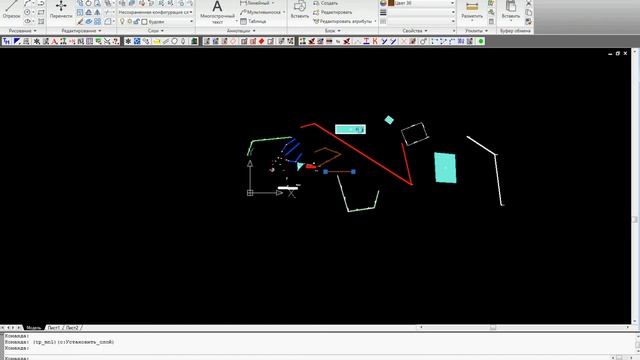Select the Отрезок line tool
Screen dimensions: 640x360
tap(11, 10)
